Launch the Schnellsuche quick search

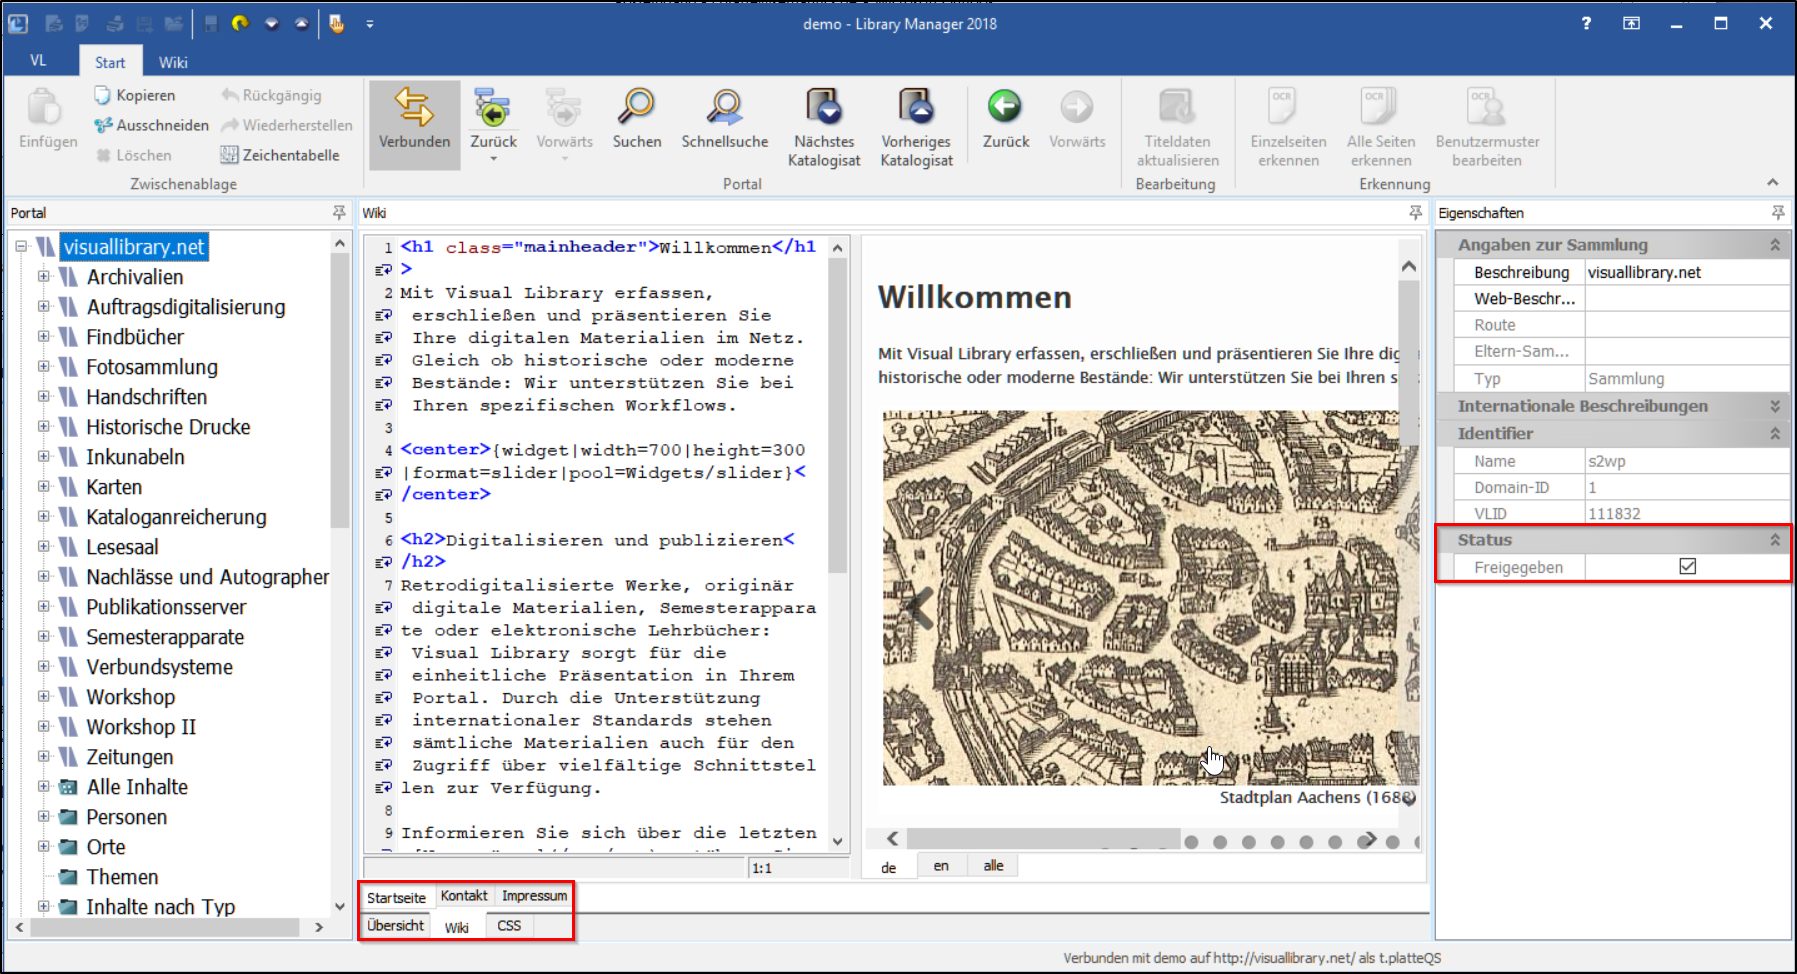pos(724,108)
